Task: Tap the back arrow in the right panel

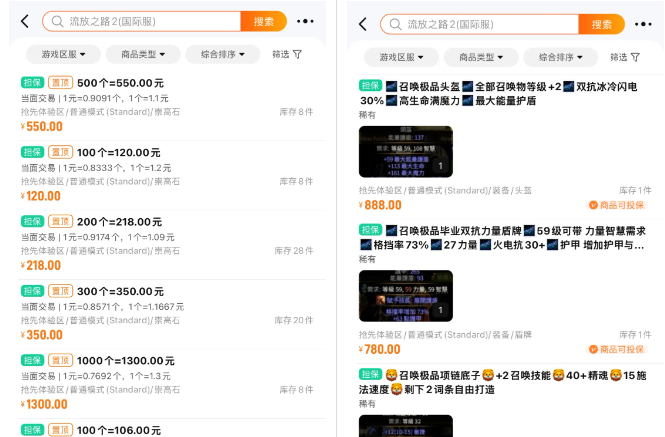Action: [x=363, y=24]
